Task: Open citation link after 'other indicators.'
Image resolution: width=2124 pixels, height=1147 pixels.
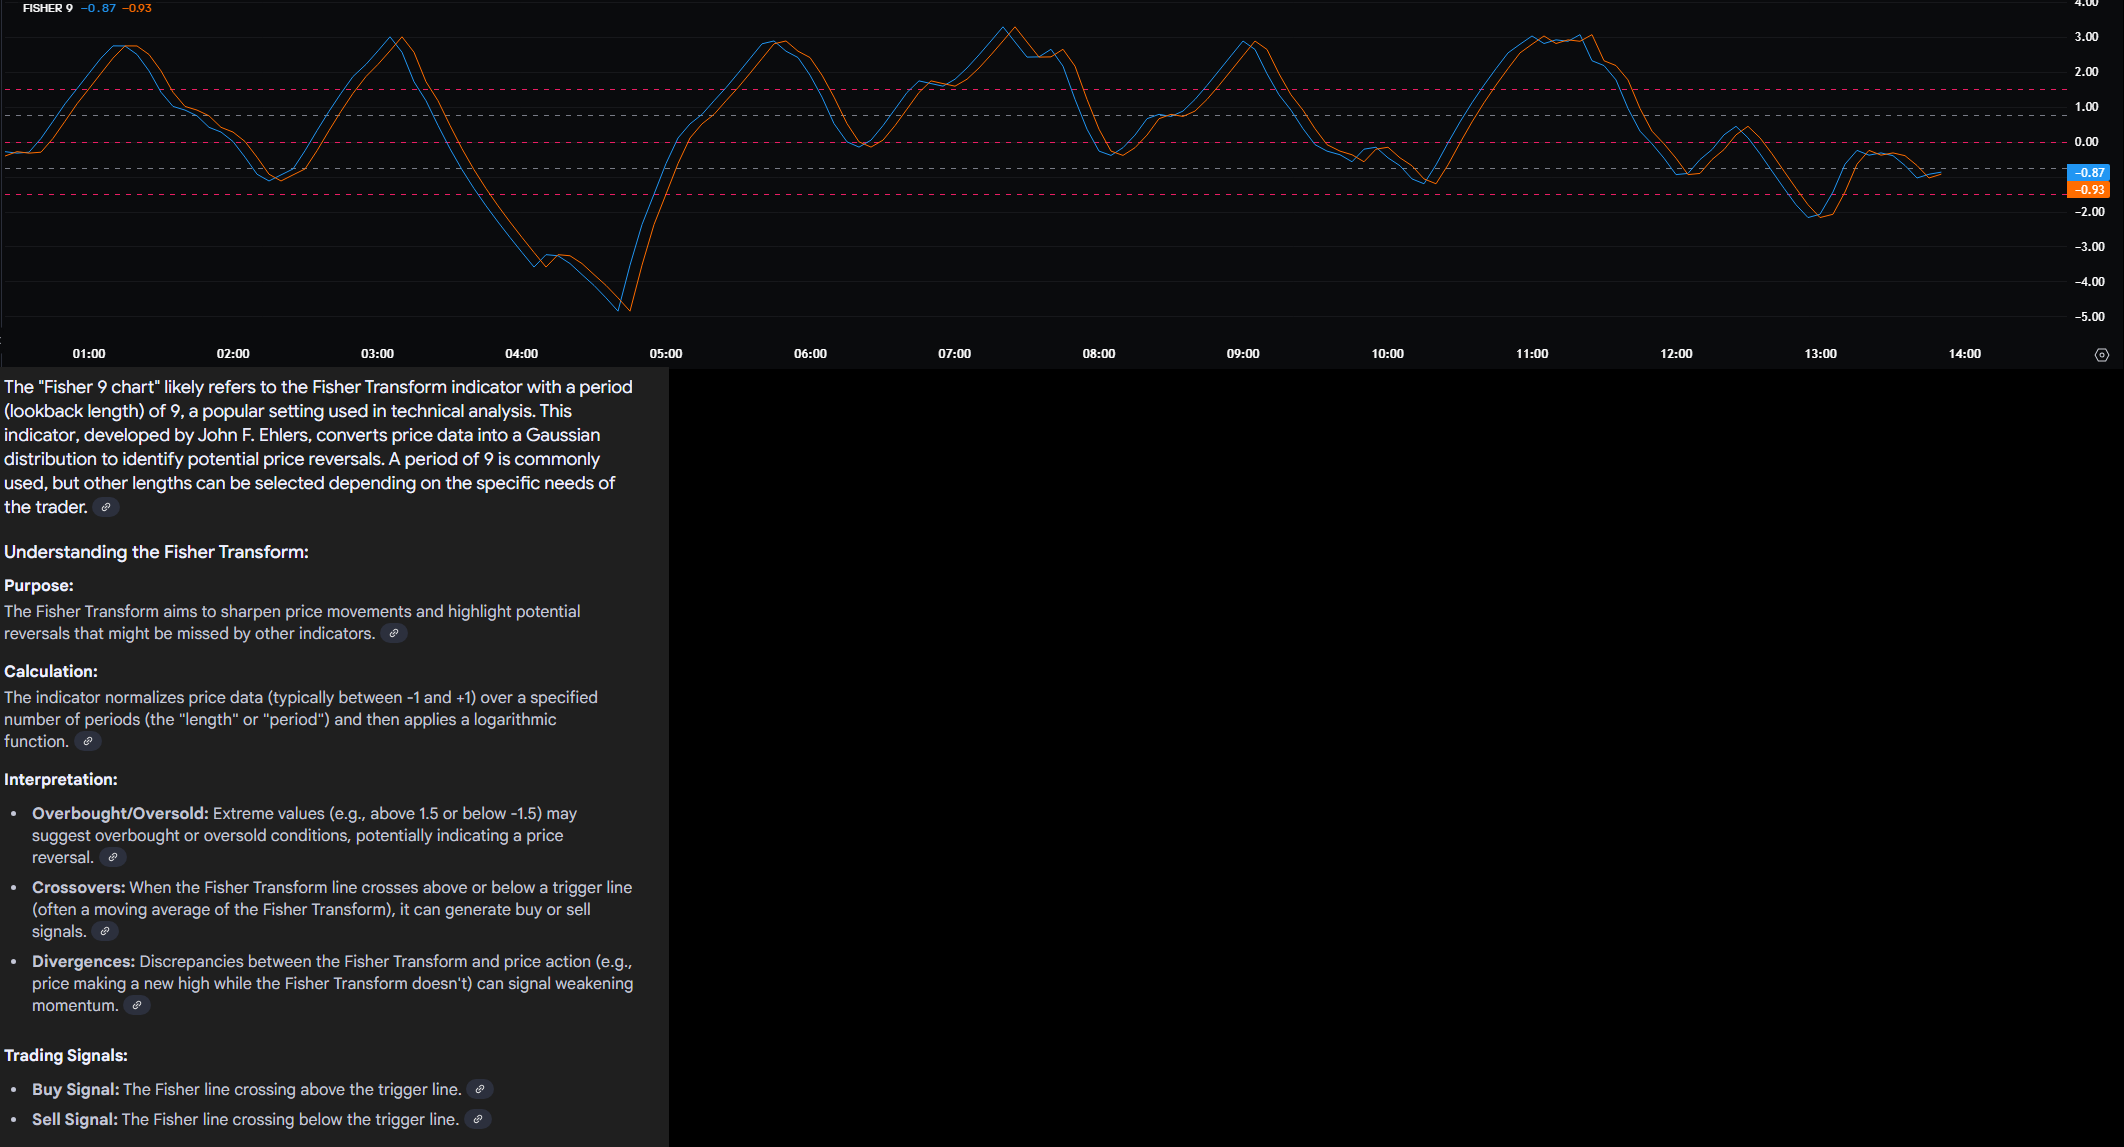Action: coord(394,633)
